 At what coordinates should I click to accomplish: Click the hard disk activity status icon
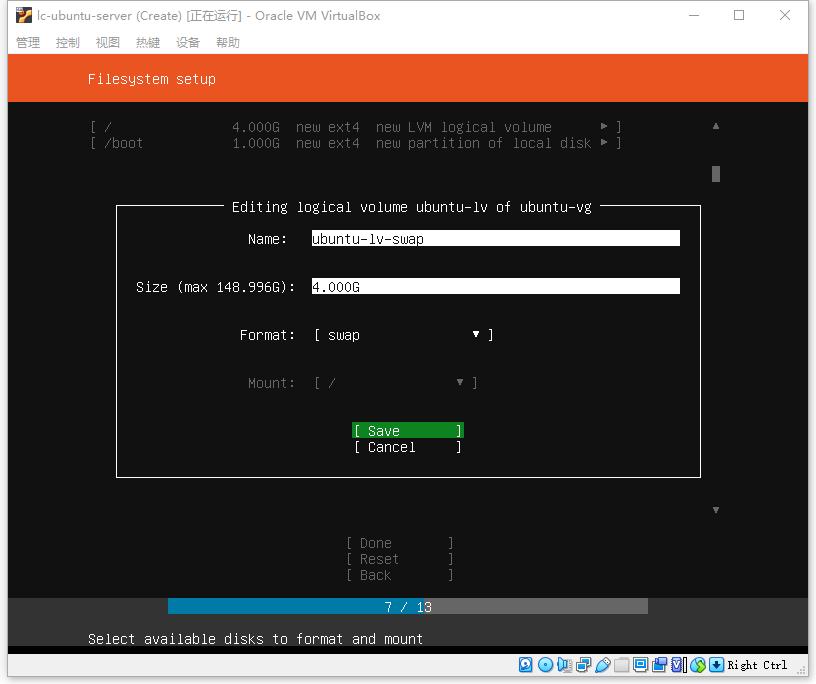click(526, 665)
